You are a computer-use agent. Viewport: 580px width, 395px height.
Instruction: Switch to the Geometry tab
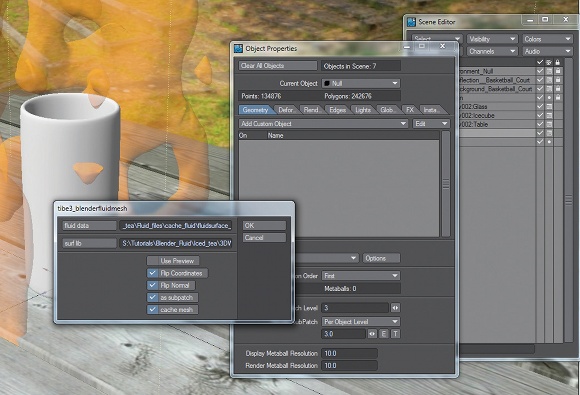tap(256, 110)
